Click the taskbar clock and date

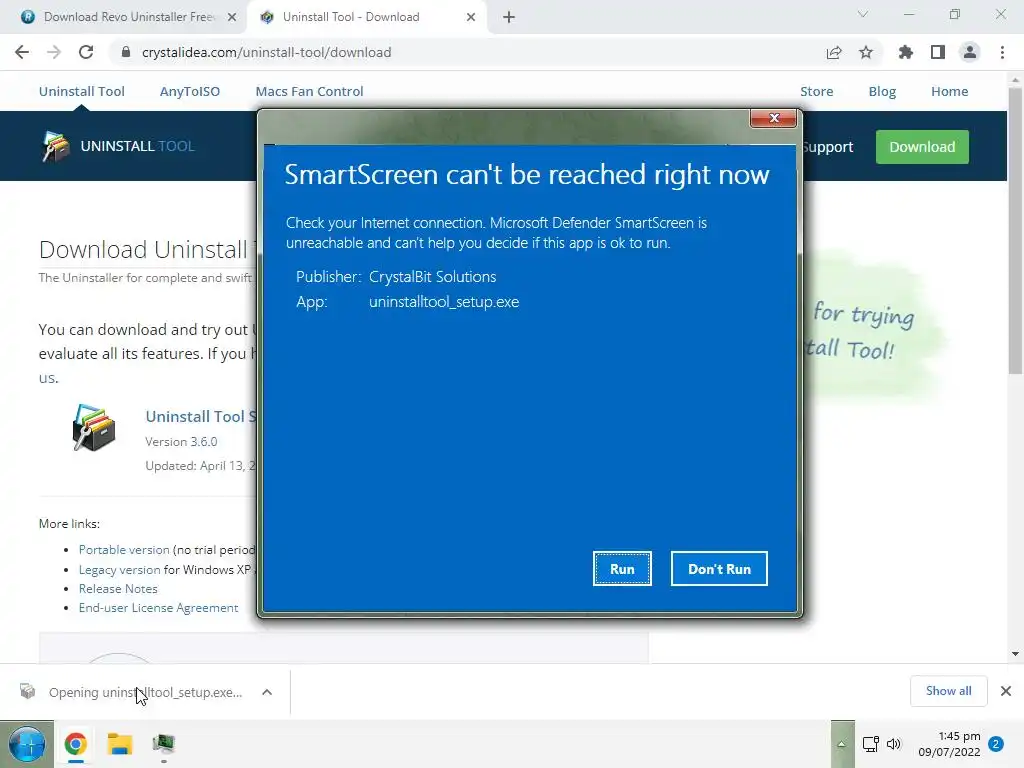pos(950,744)
